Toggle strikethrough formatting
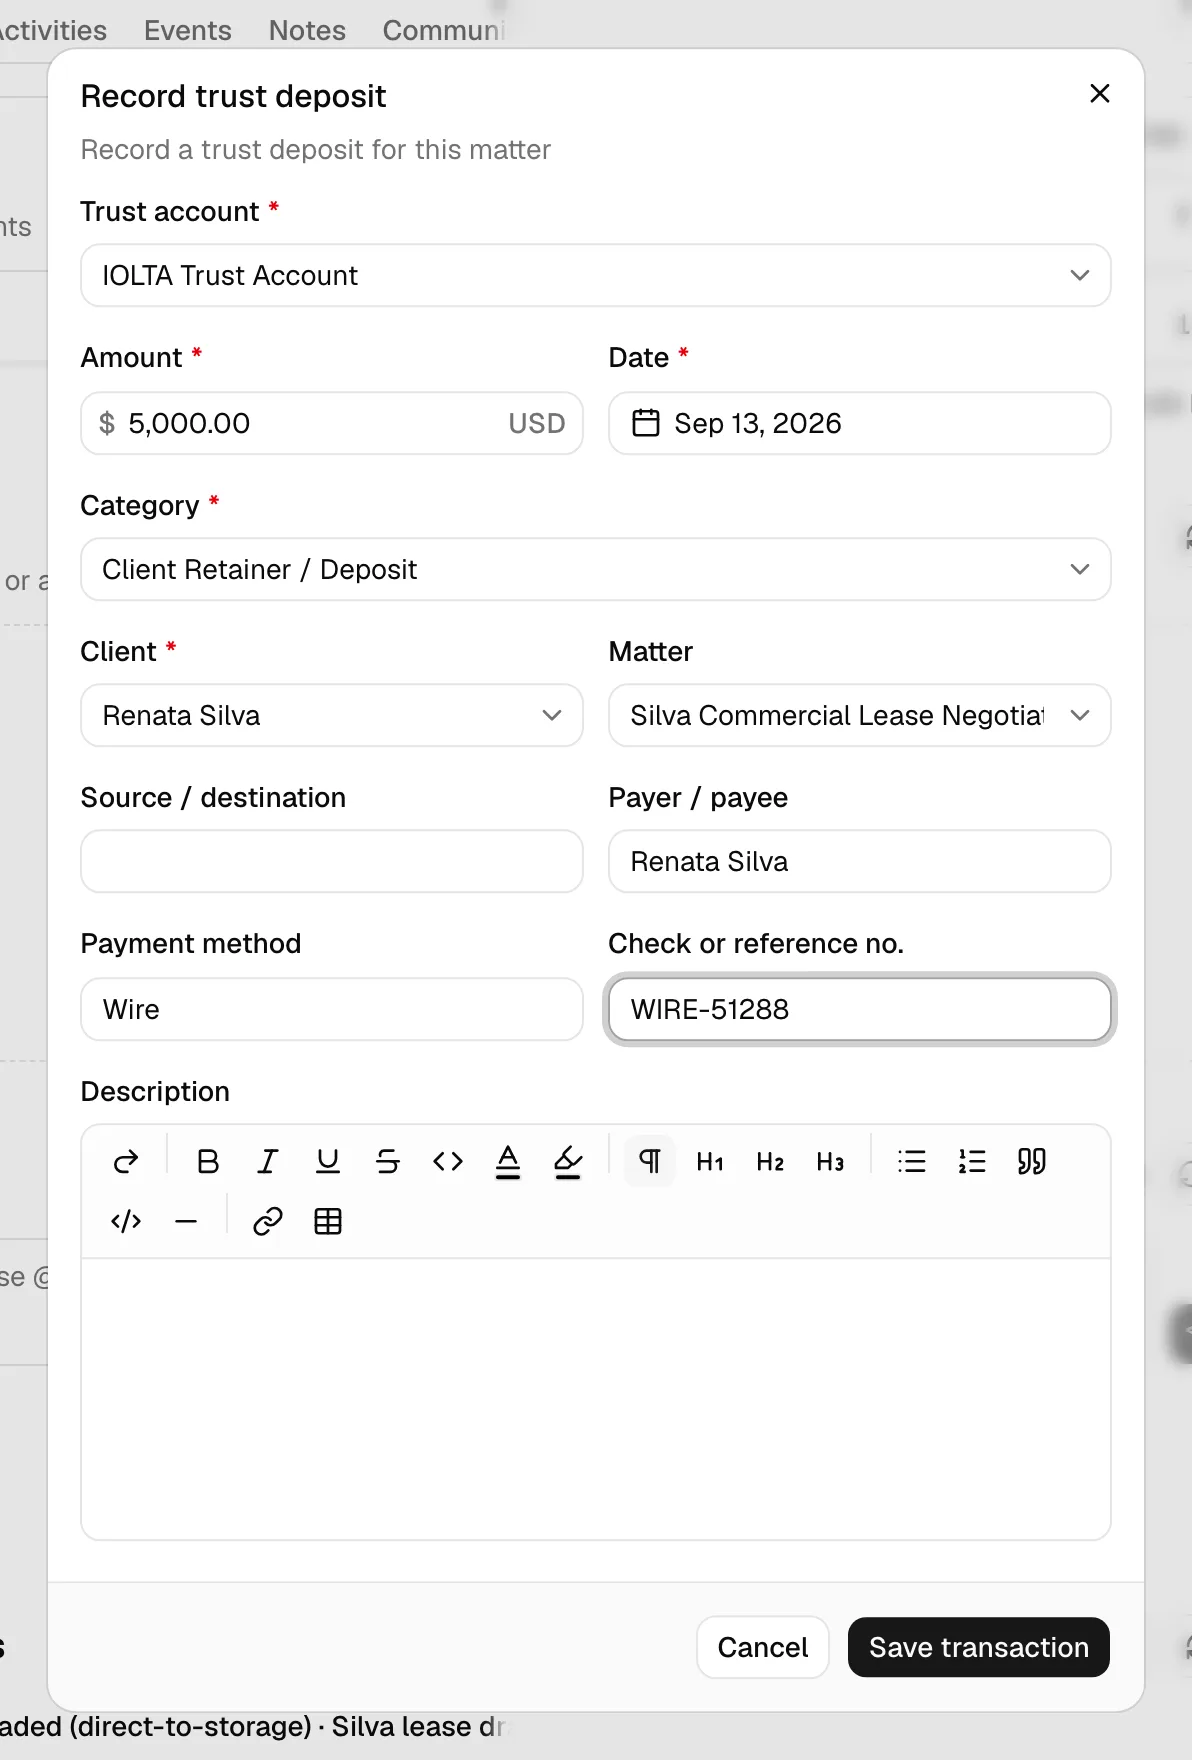Screen dimensions: 1192x1760 pyautogui.click(x=388, y=1161)
